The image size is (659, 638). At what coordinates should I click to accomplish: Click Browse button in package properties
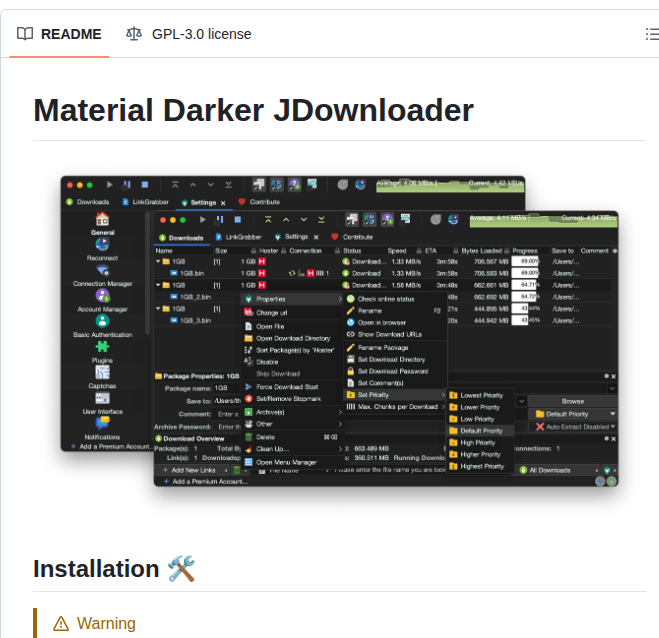[x=572, y=401]
